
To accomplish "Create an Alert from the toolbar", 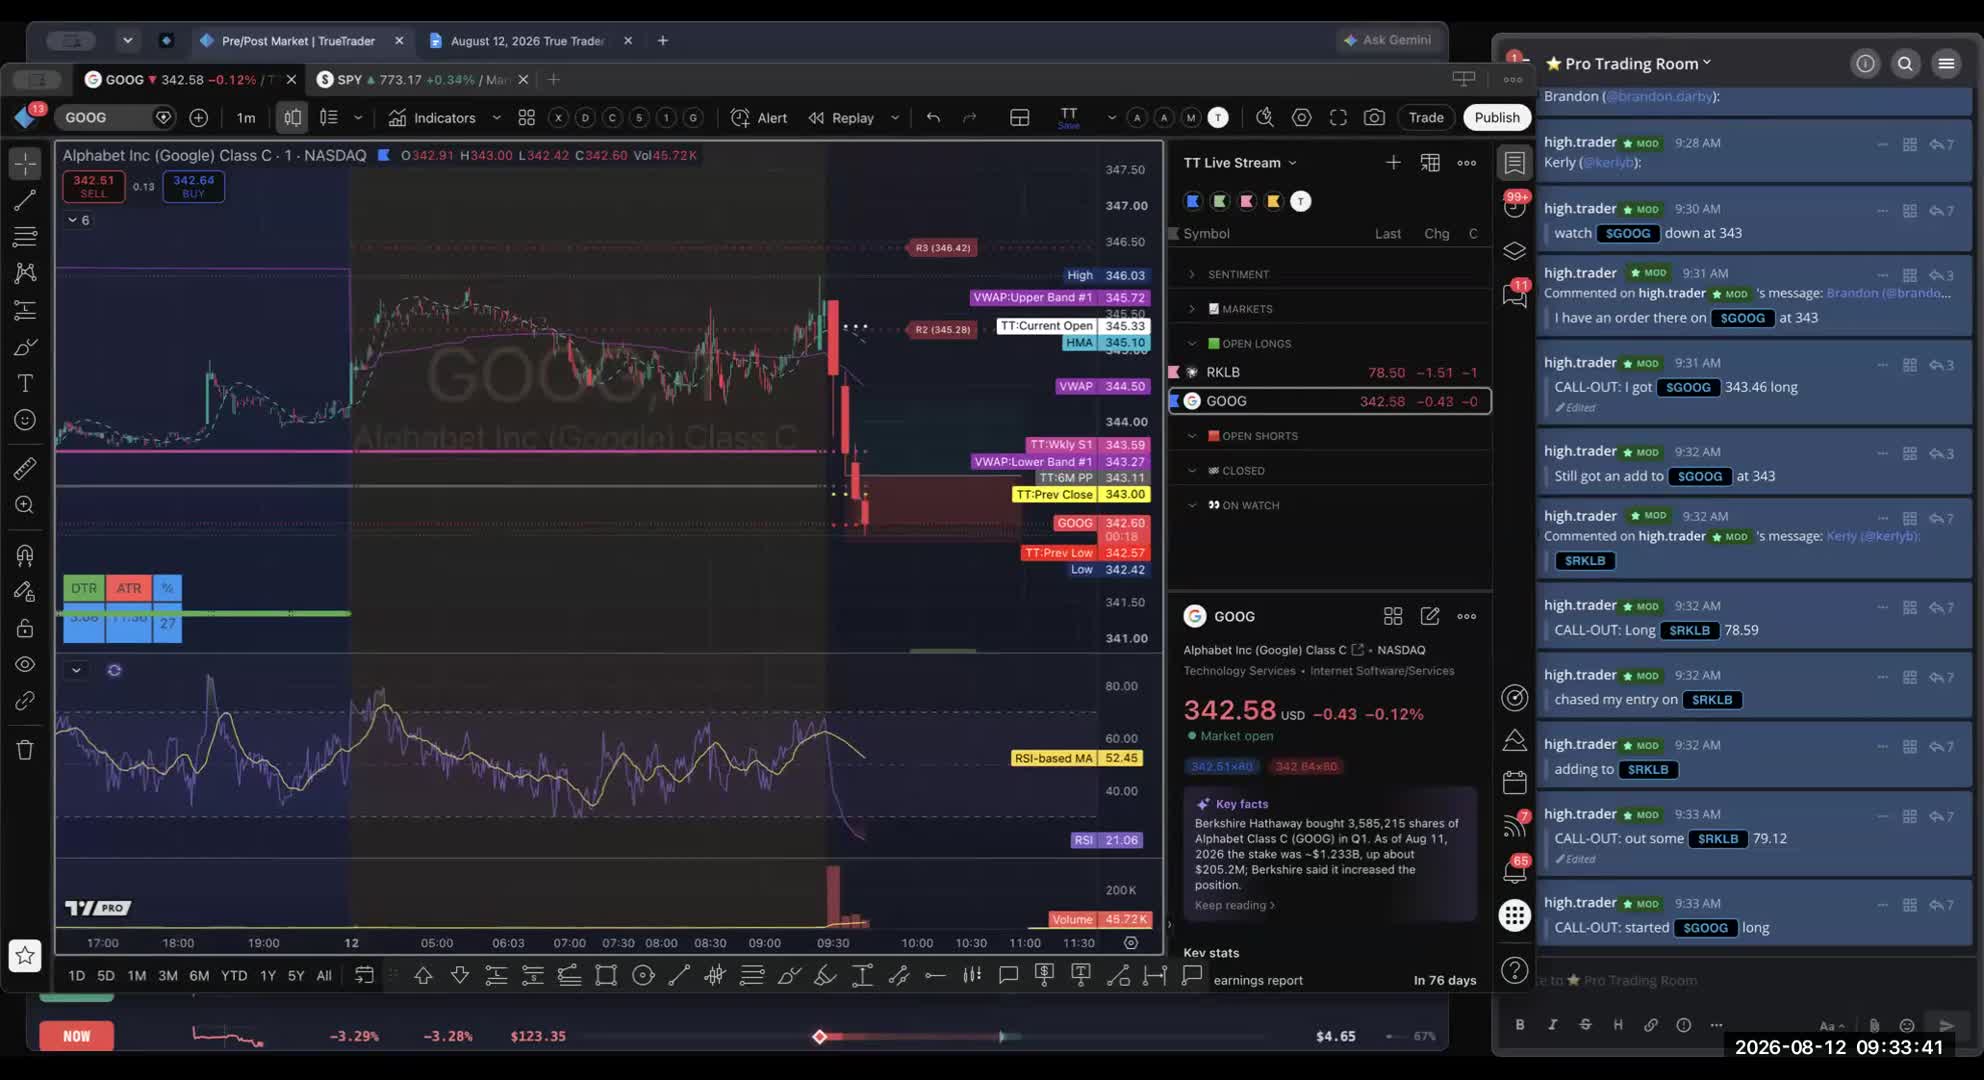I will [759, 117].
